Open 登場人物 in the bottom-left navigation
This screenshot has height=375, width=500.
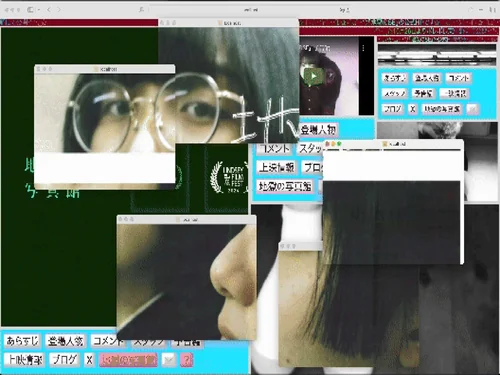pos(65,341)
